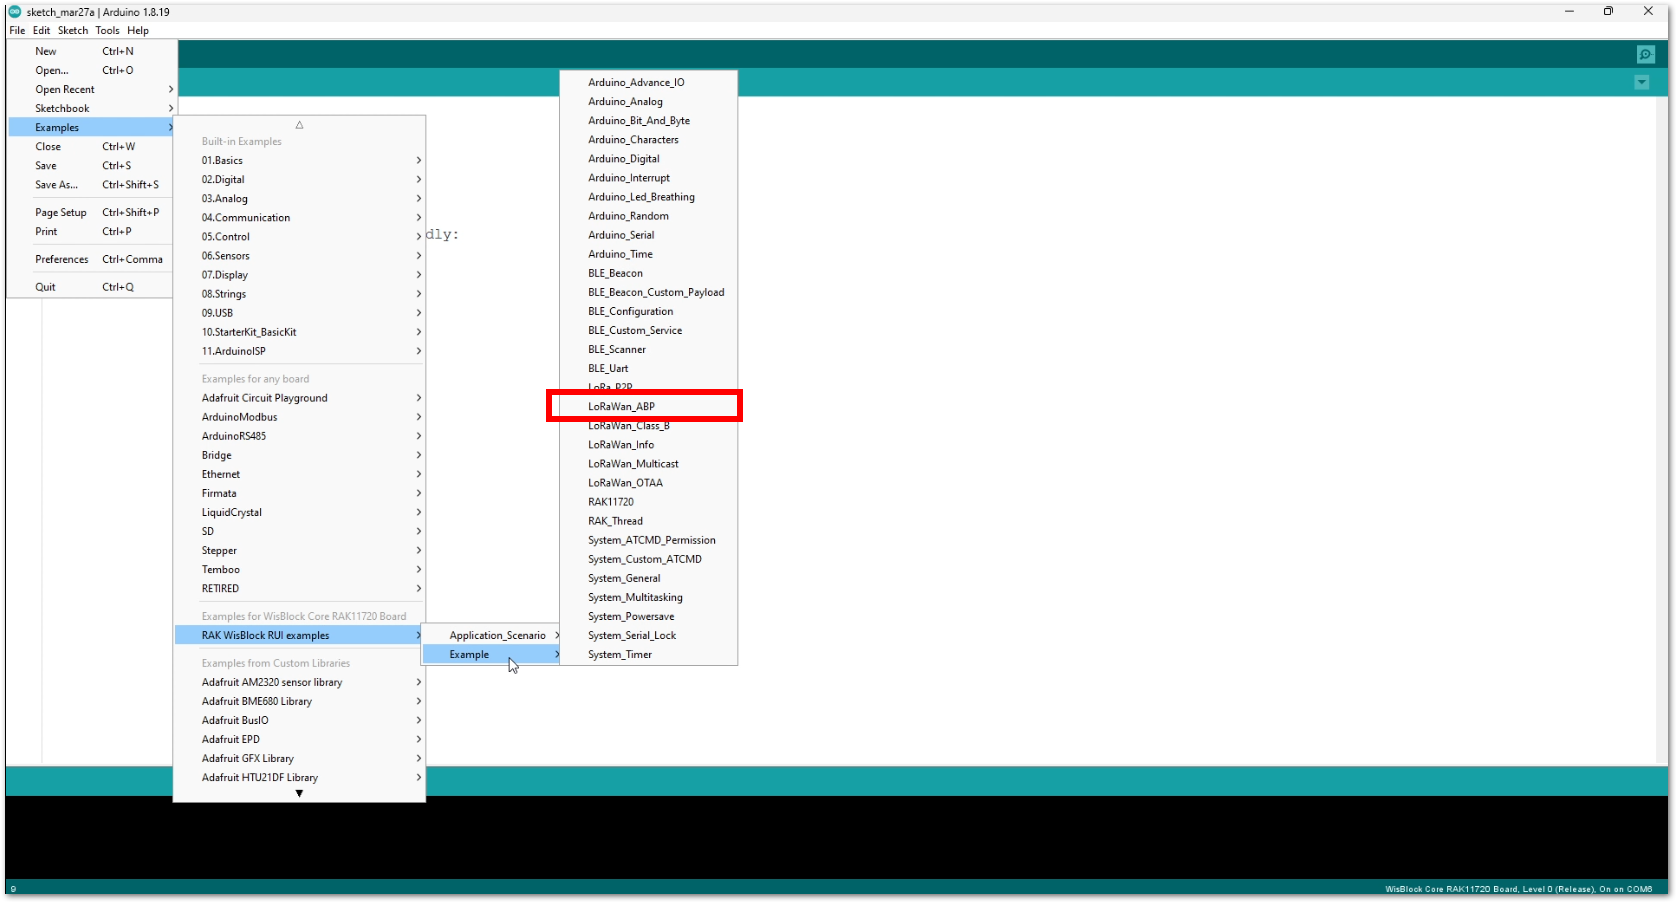Select New from the File menu

(91, 51)
